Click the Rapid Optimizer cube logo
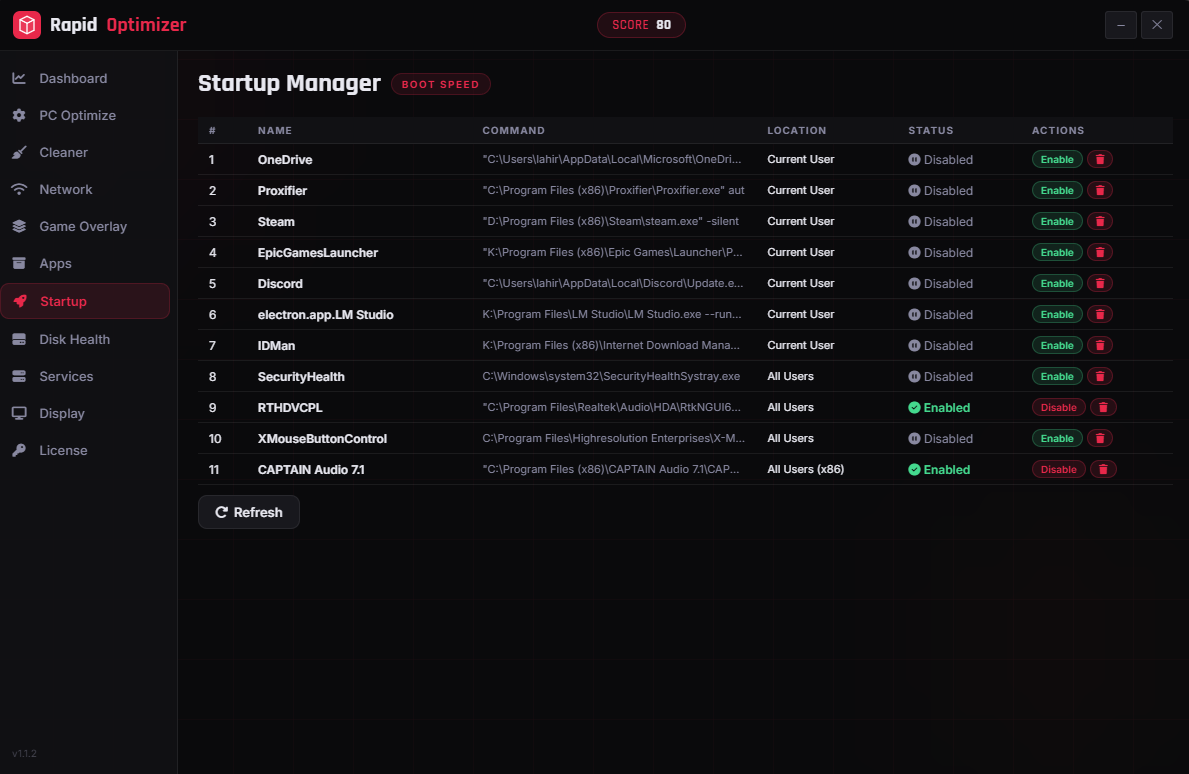This screenshot has height=774, width=1189. click(27, 25)
